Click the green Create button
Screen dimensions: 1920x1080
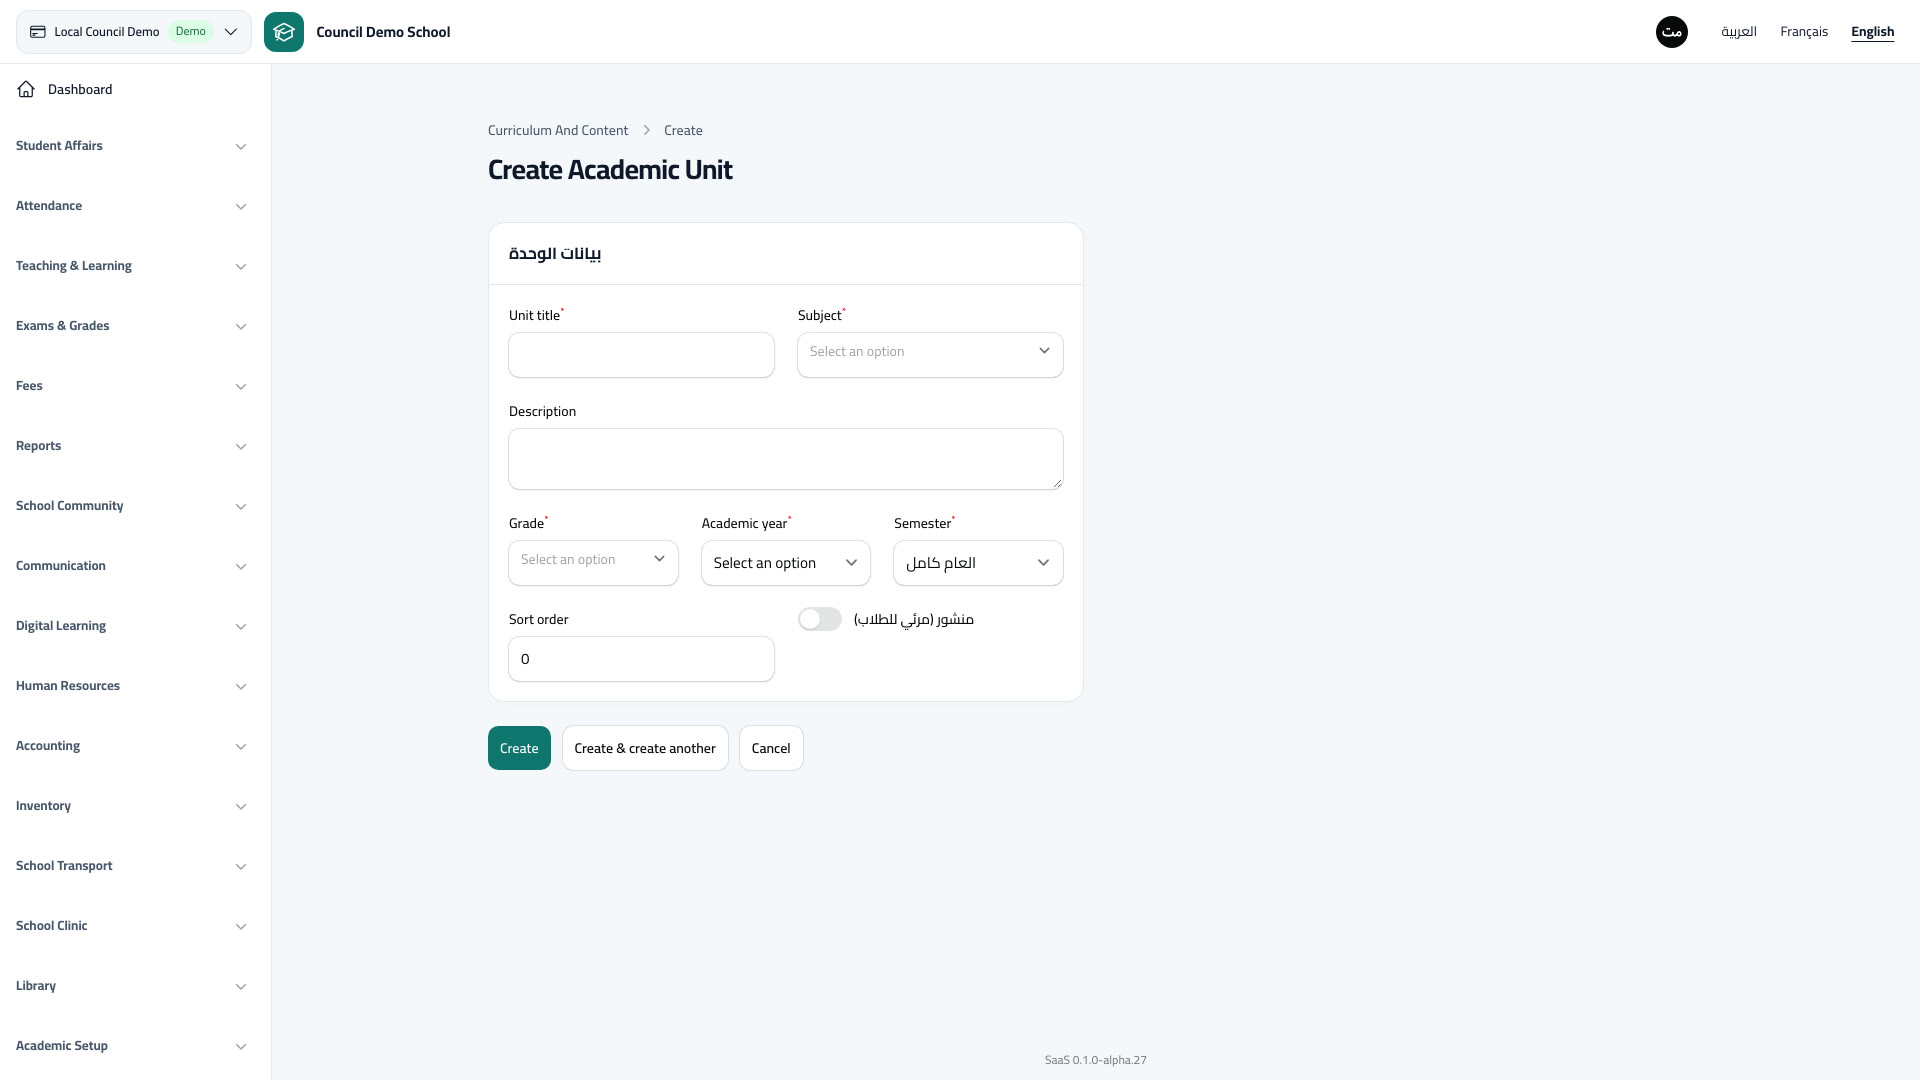(x=519, y=748)
